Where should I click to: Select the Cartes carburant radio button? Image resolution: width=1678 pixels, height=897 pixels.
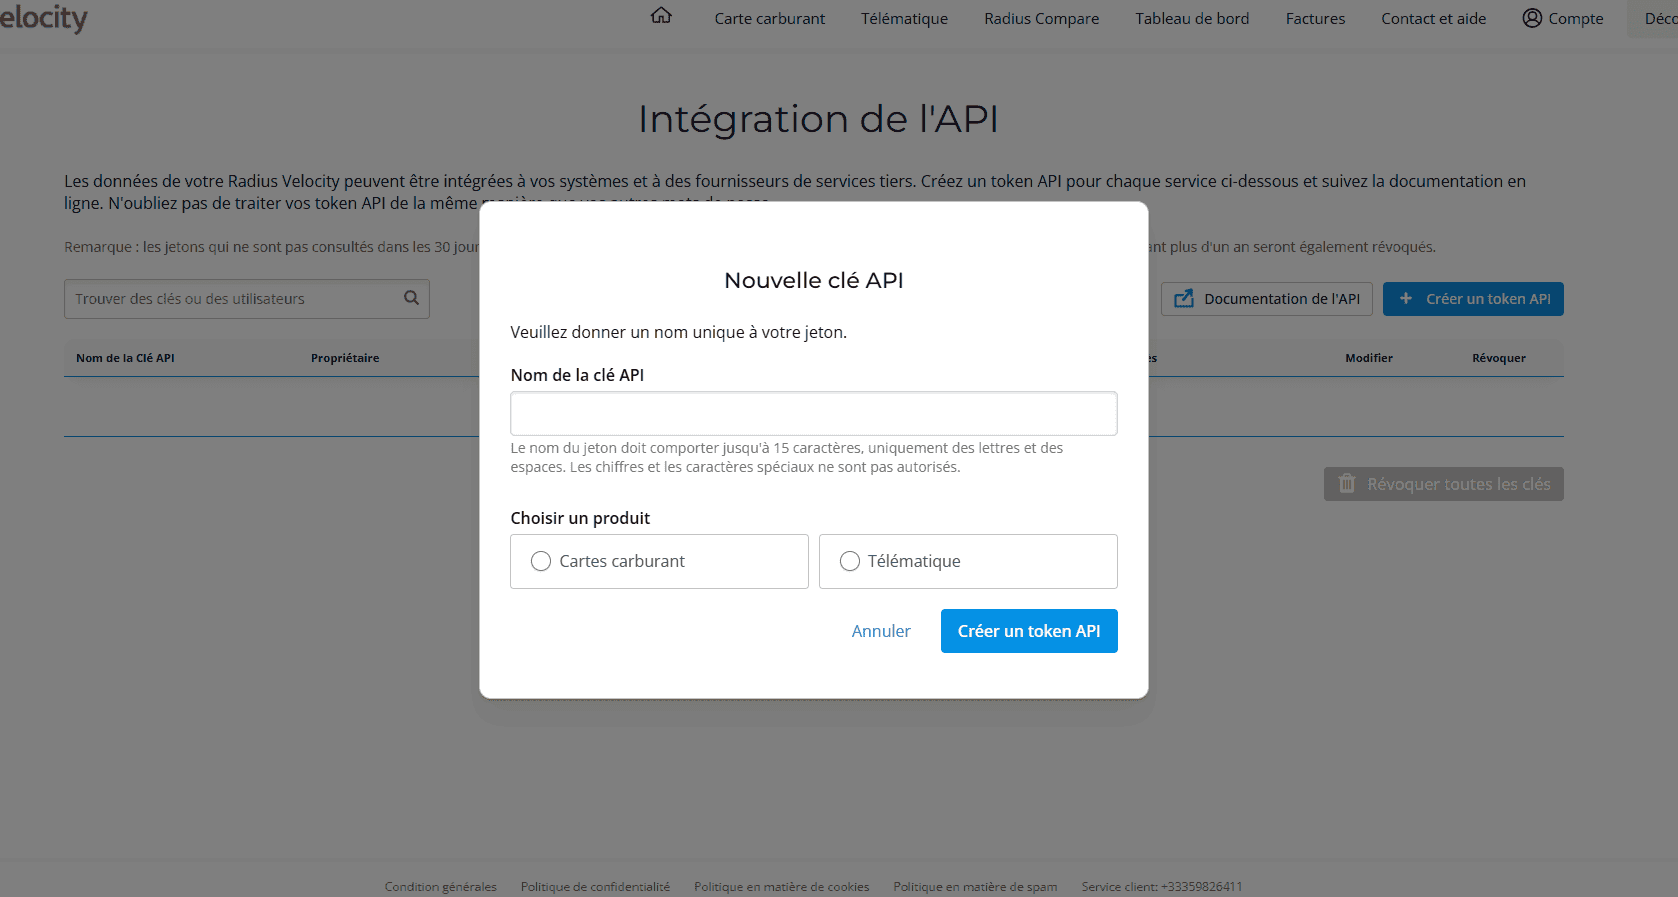(541, 561)
